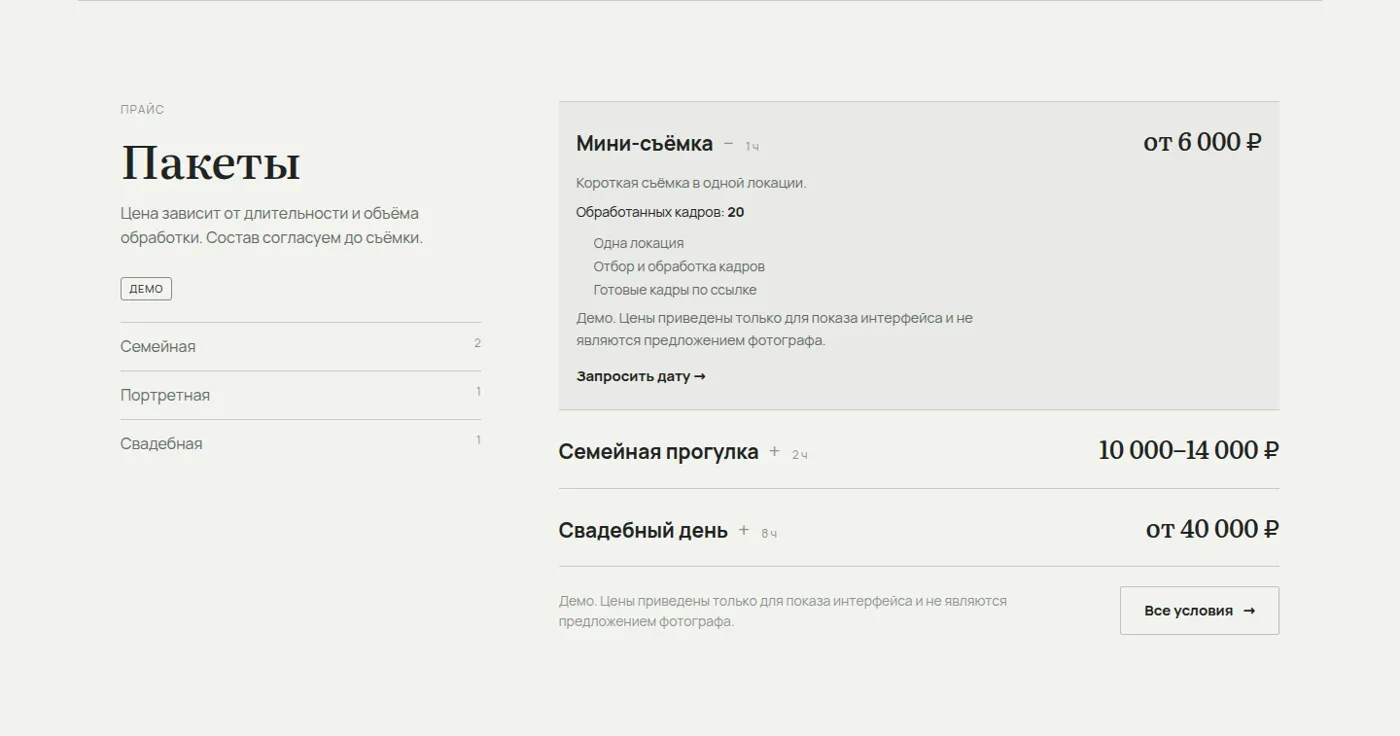This screenshot has height=736, width=1400.
Task: Click the plus icon beside Свадебный день
Action: (x=743, y=530)
